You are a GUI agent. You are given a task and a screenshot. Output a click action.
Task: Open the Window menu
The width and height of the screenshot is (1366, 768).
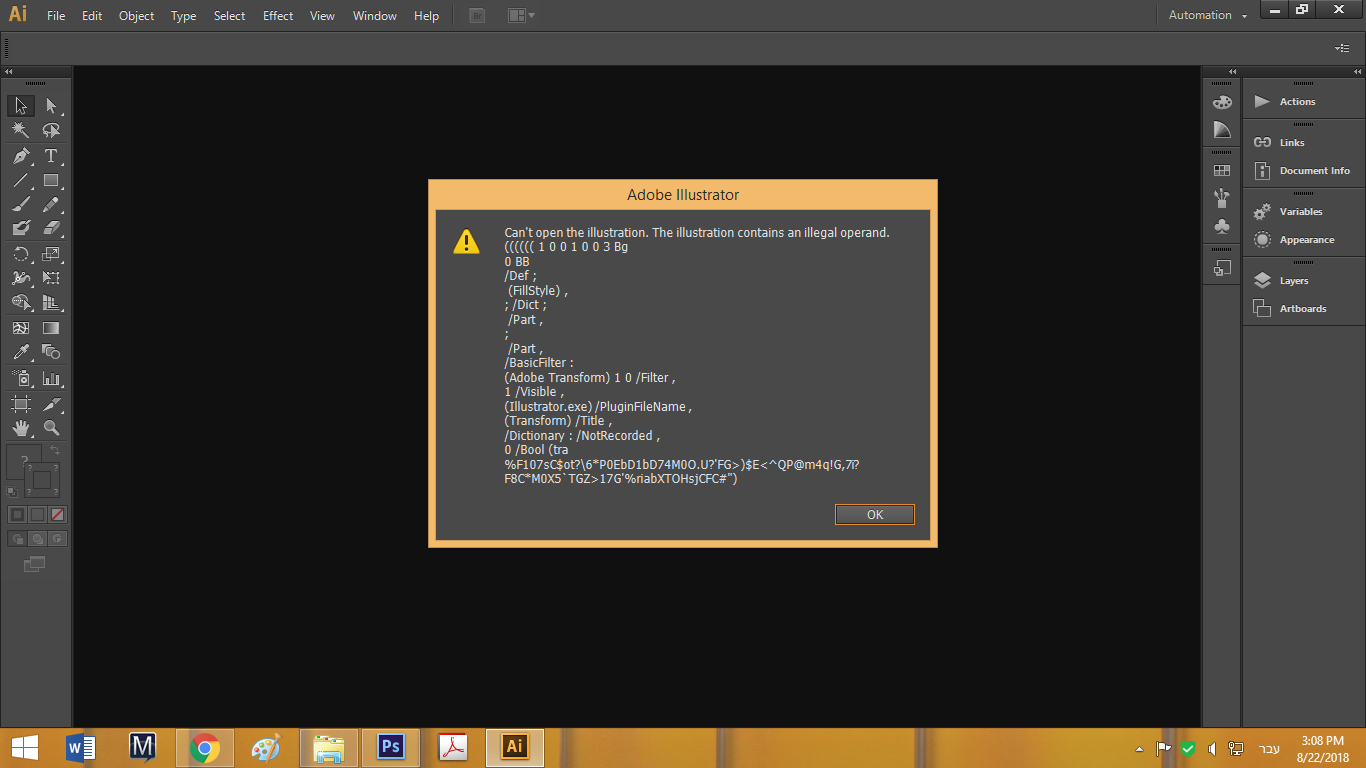(375, 16)
